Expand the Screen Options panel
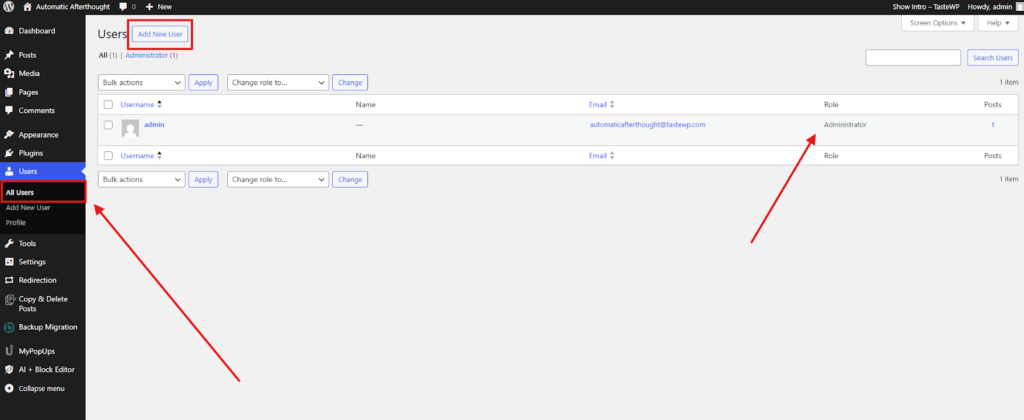 (x=936, y=23)
